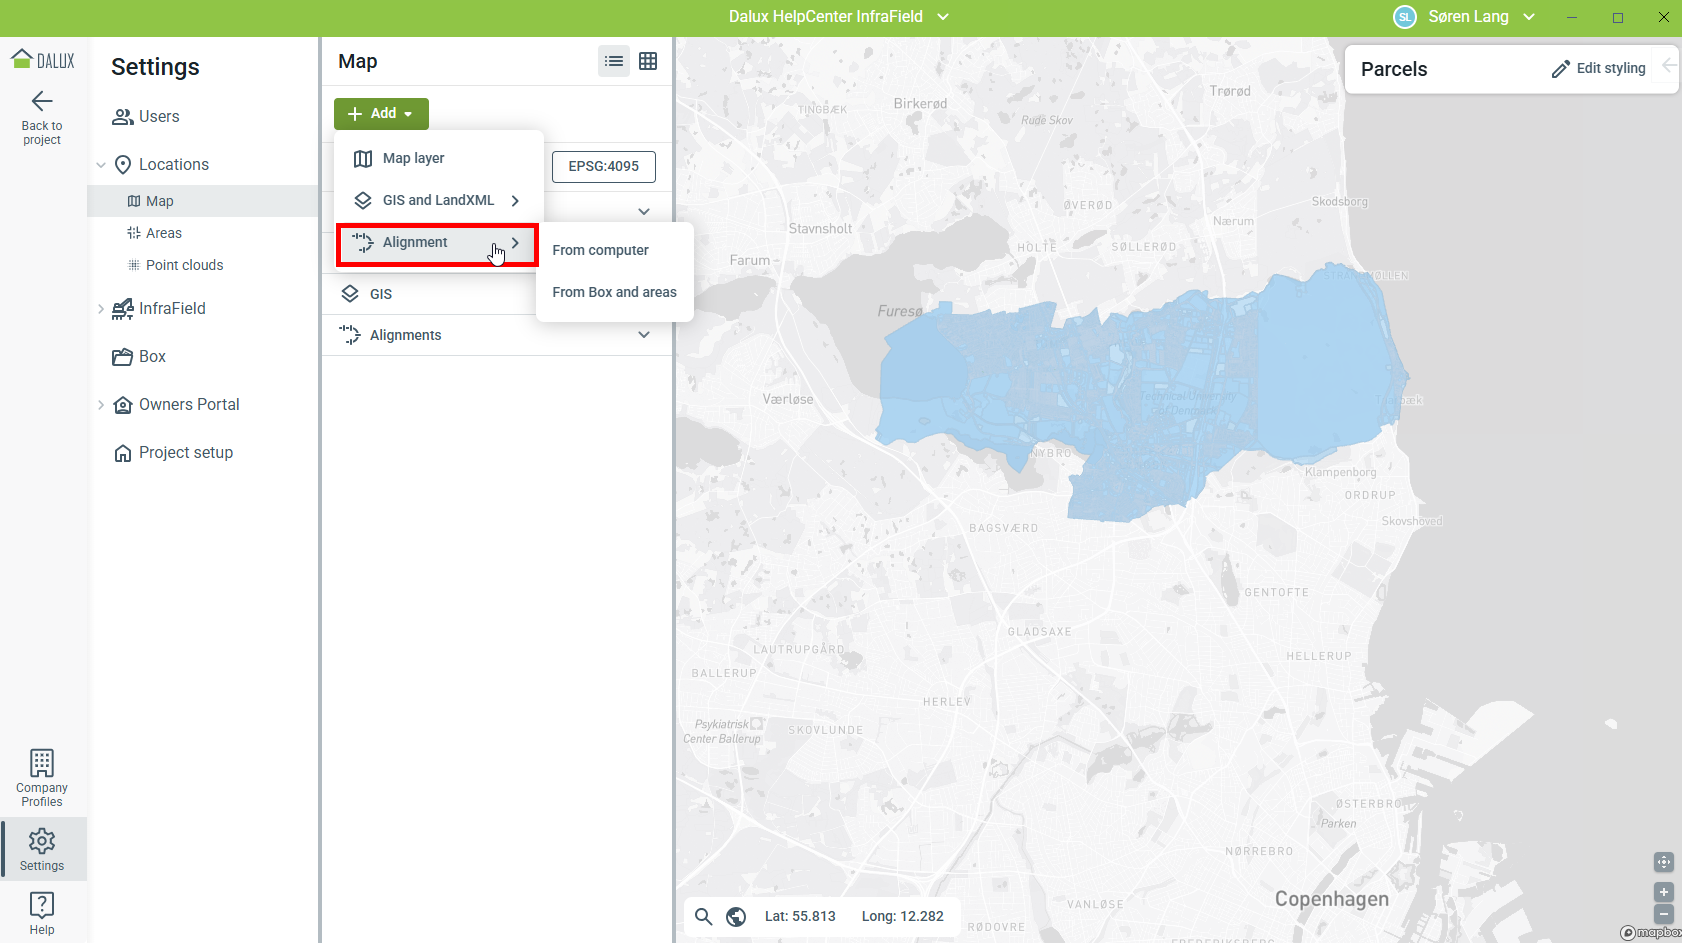Image resolution: width=1682 pixels, height=943 pixels.
Task: Switch to grid view in Map panel
Action: coord(648,61)
